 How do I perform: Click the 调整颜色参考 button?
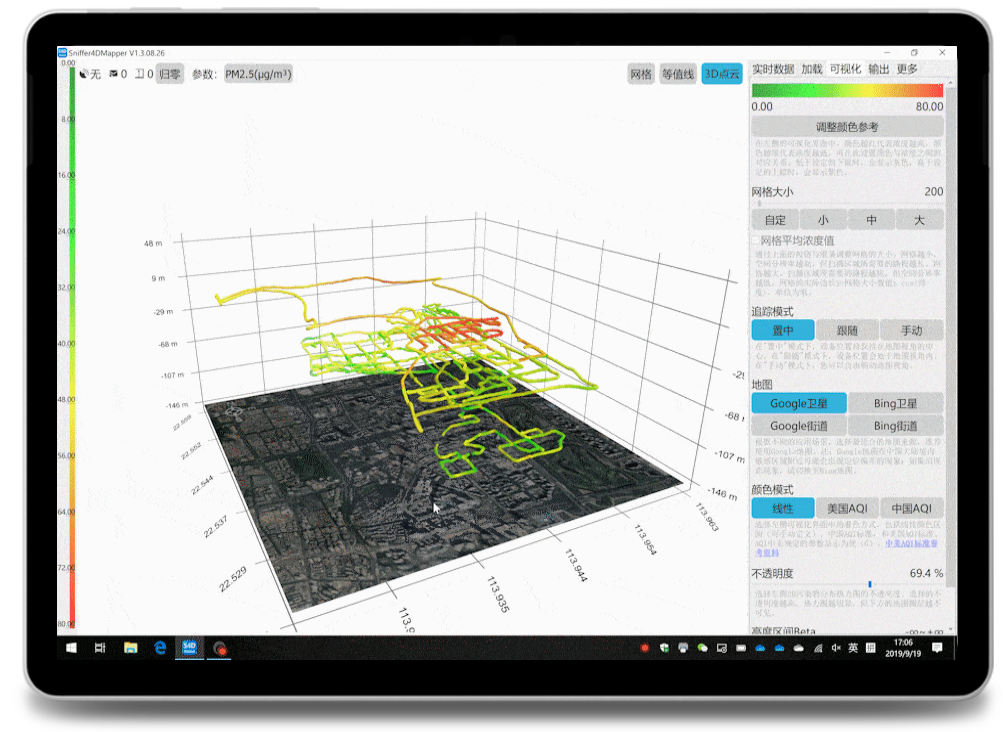847,127
